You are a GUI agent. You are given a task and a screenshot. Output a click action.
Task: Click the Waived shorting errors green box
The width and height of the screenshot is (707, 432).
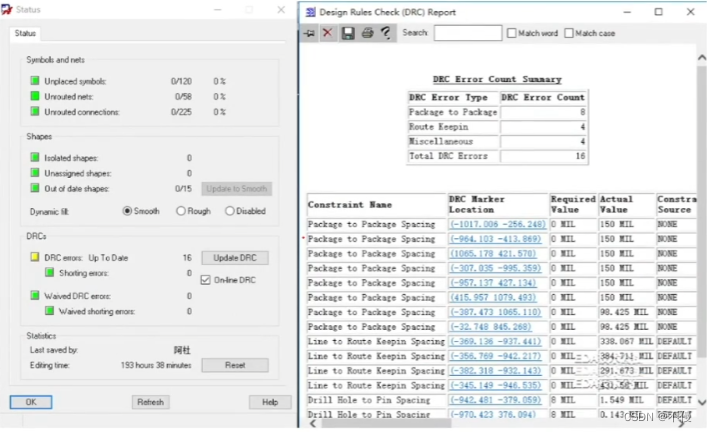click(x=50, y=311)
